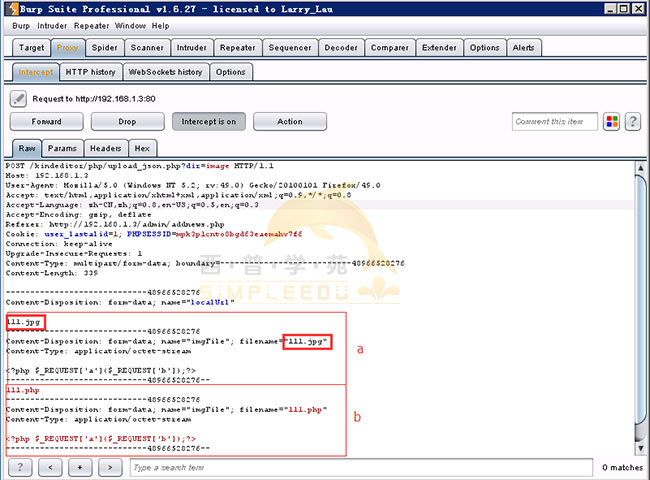This screenshot has height=480, width=650.
Task: Switch to the Extender tab
Action: (x=439, y=48)
